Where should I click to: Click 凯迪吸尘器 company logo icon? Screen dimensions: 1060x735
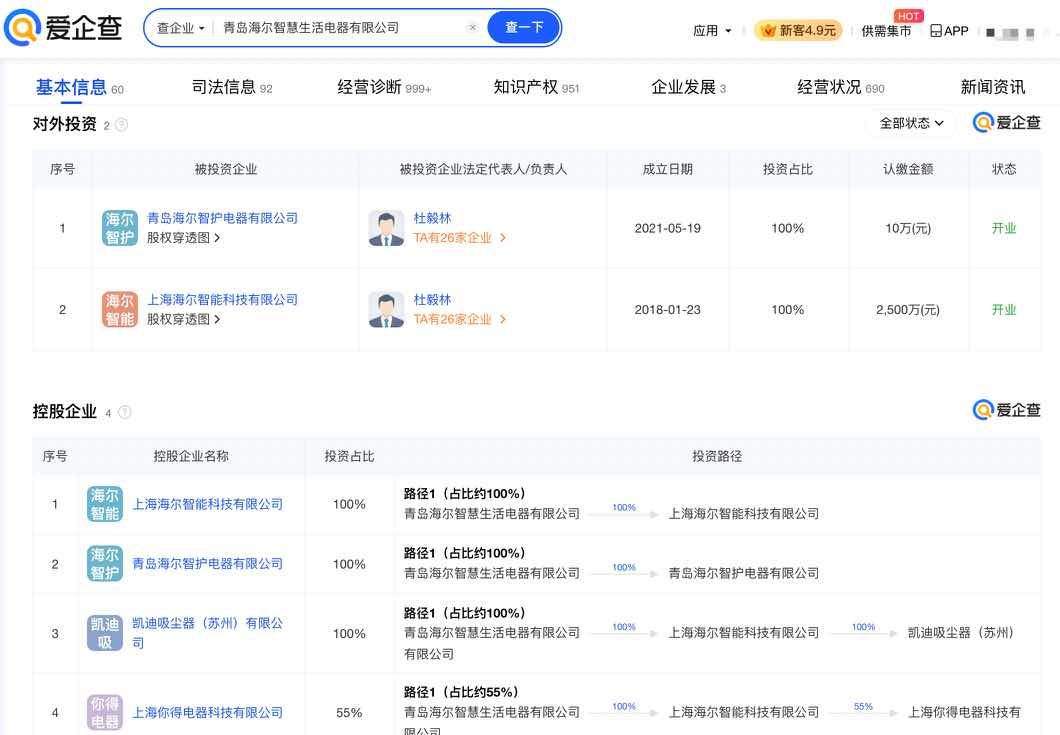click(x=105, y=633)
